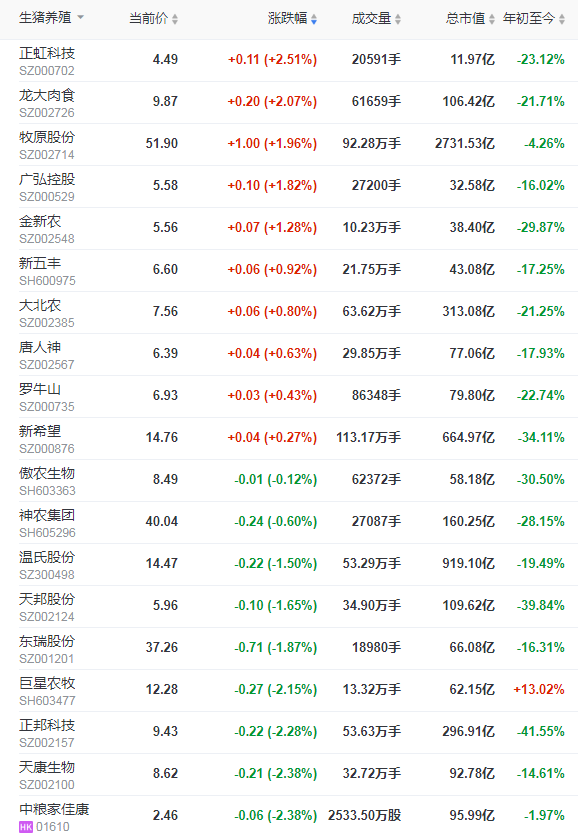Select stock code SZ300498
Screen dimensions: 578x836
point(47,575)
